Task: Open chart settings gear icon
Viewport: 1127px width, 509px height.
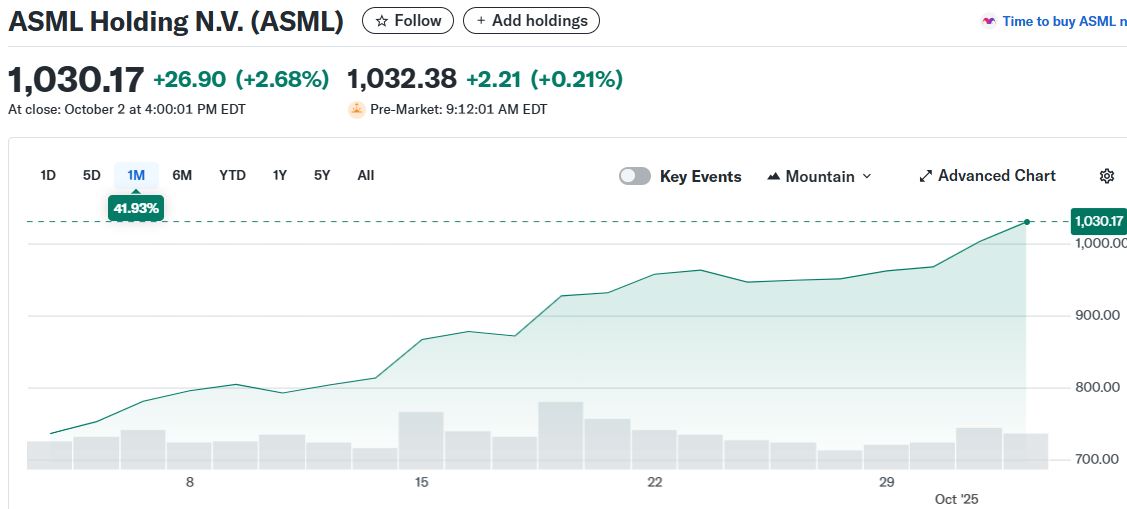Action: [1106, 176]
